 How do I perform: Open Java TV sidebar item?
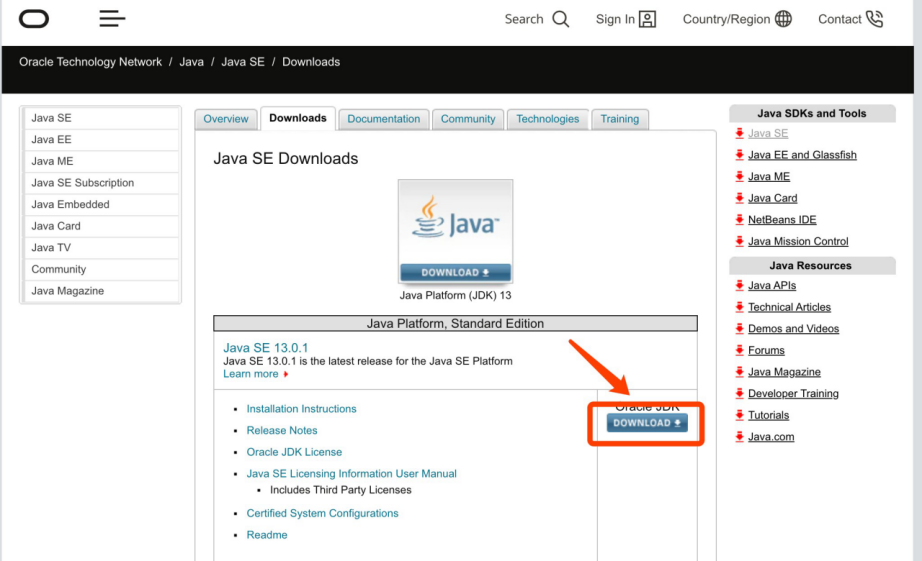(101, 248)
